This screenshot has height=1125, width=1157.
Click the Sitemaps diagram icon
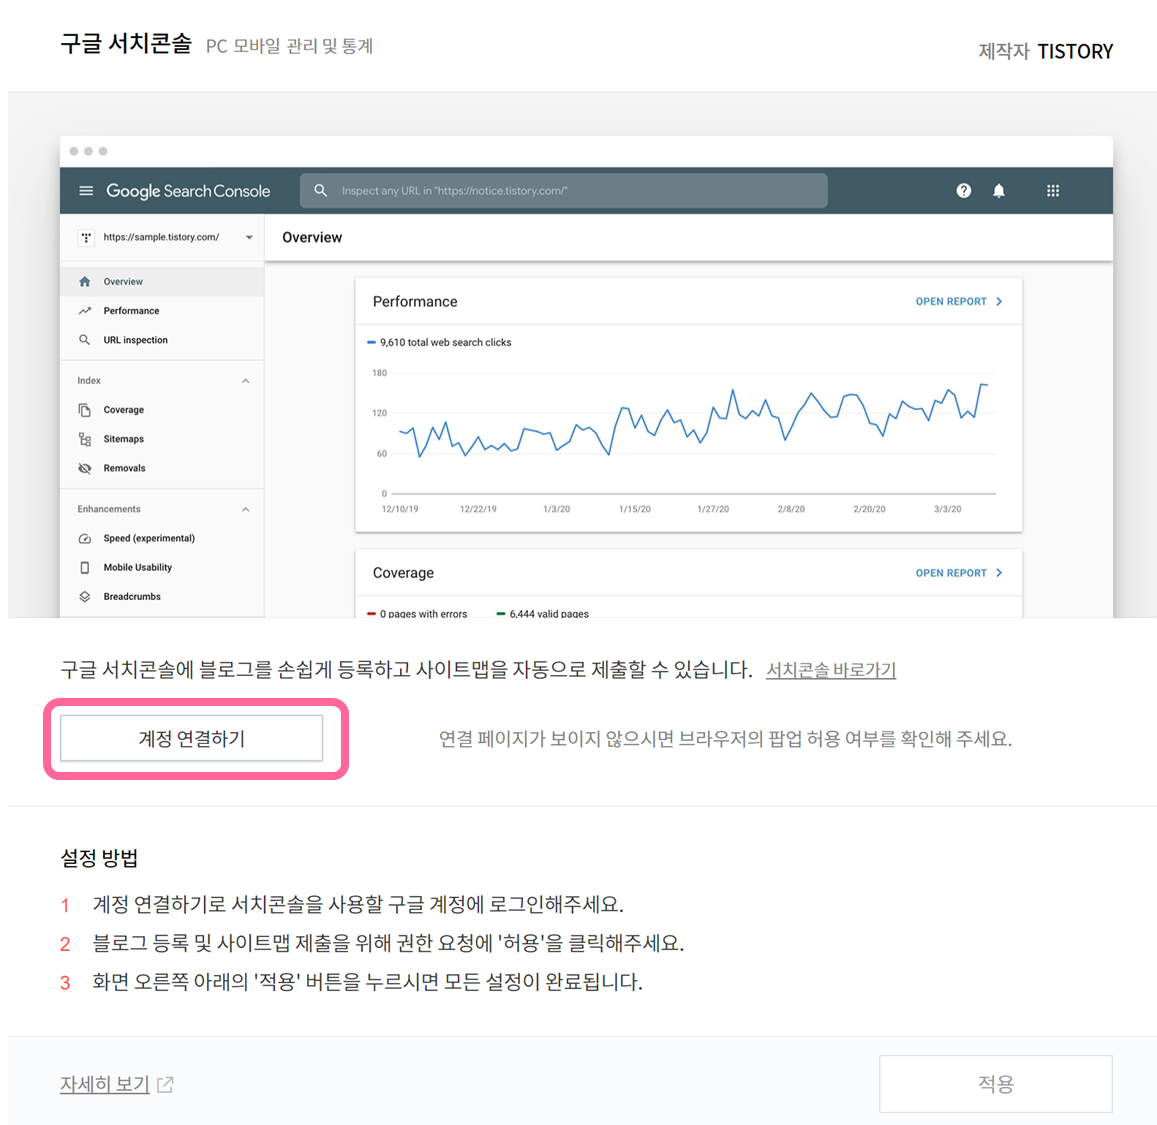pos(86,438)
